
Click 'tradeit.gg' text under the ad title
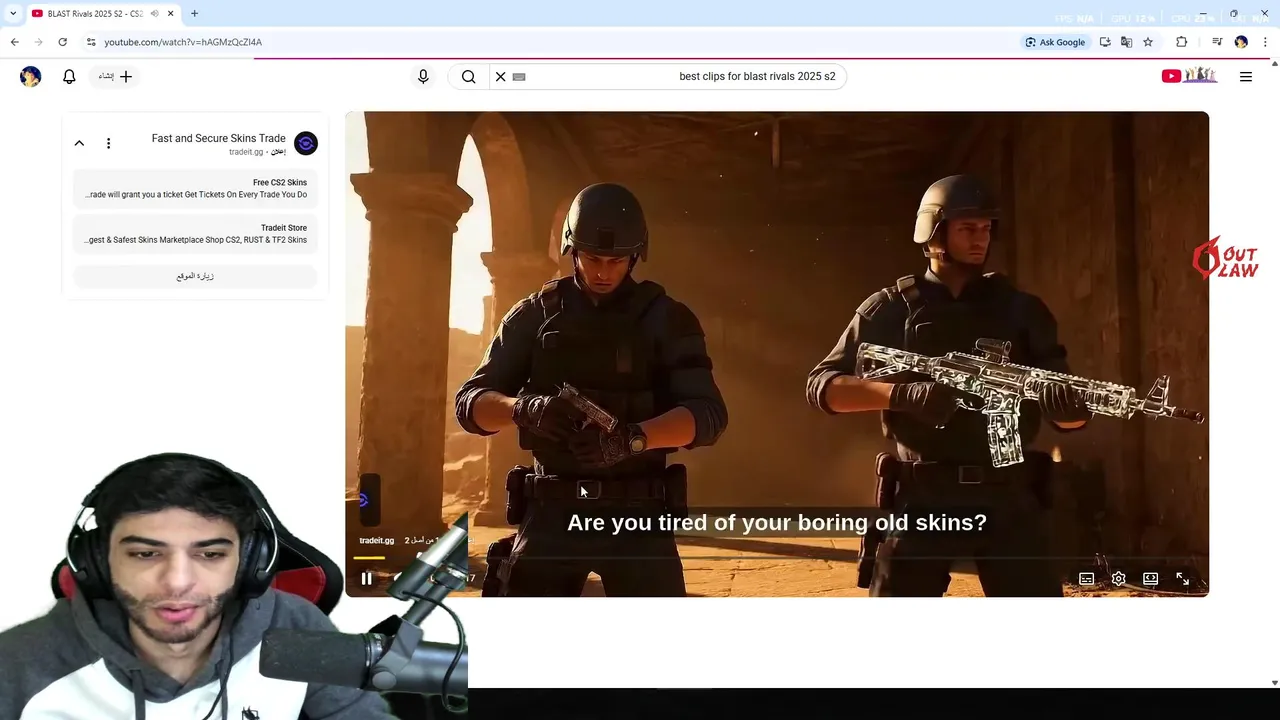(246, 152)
